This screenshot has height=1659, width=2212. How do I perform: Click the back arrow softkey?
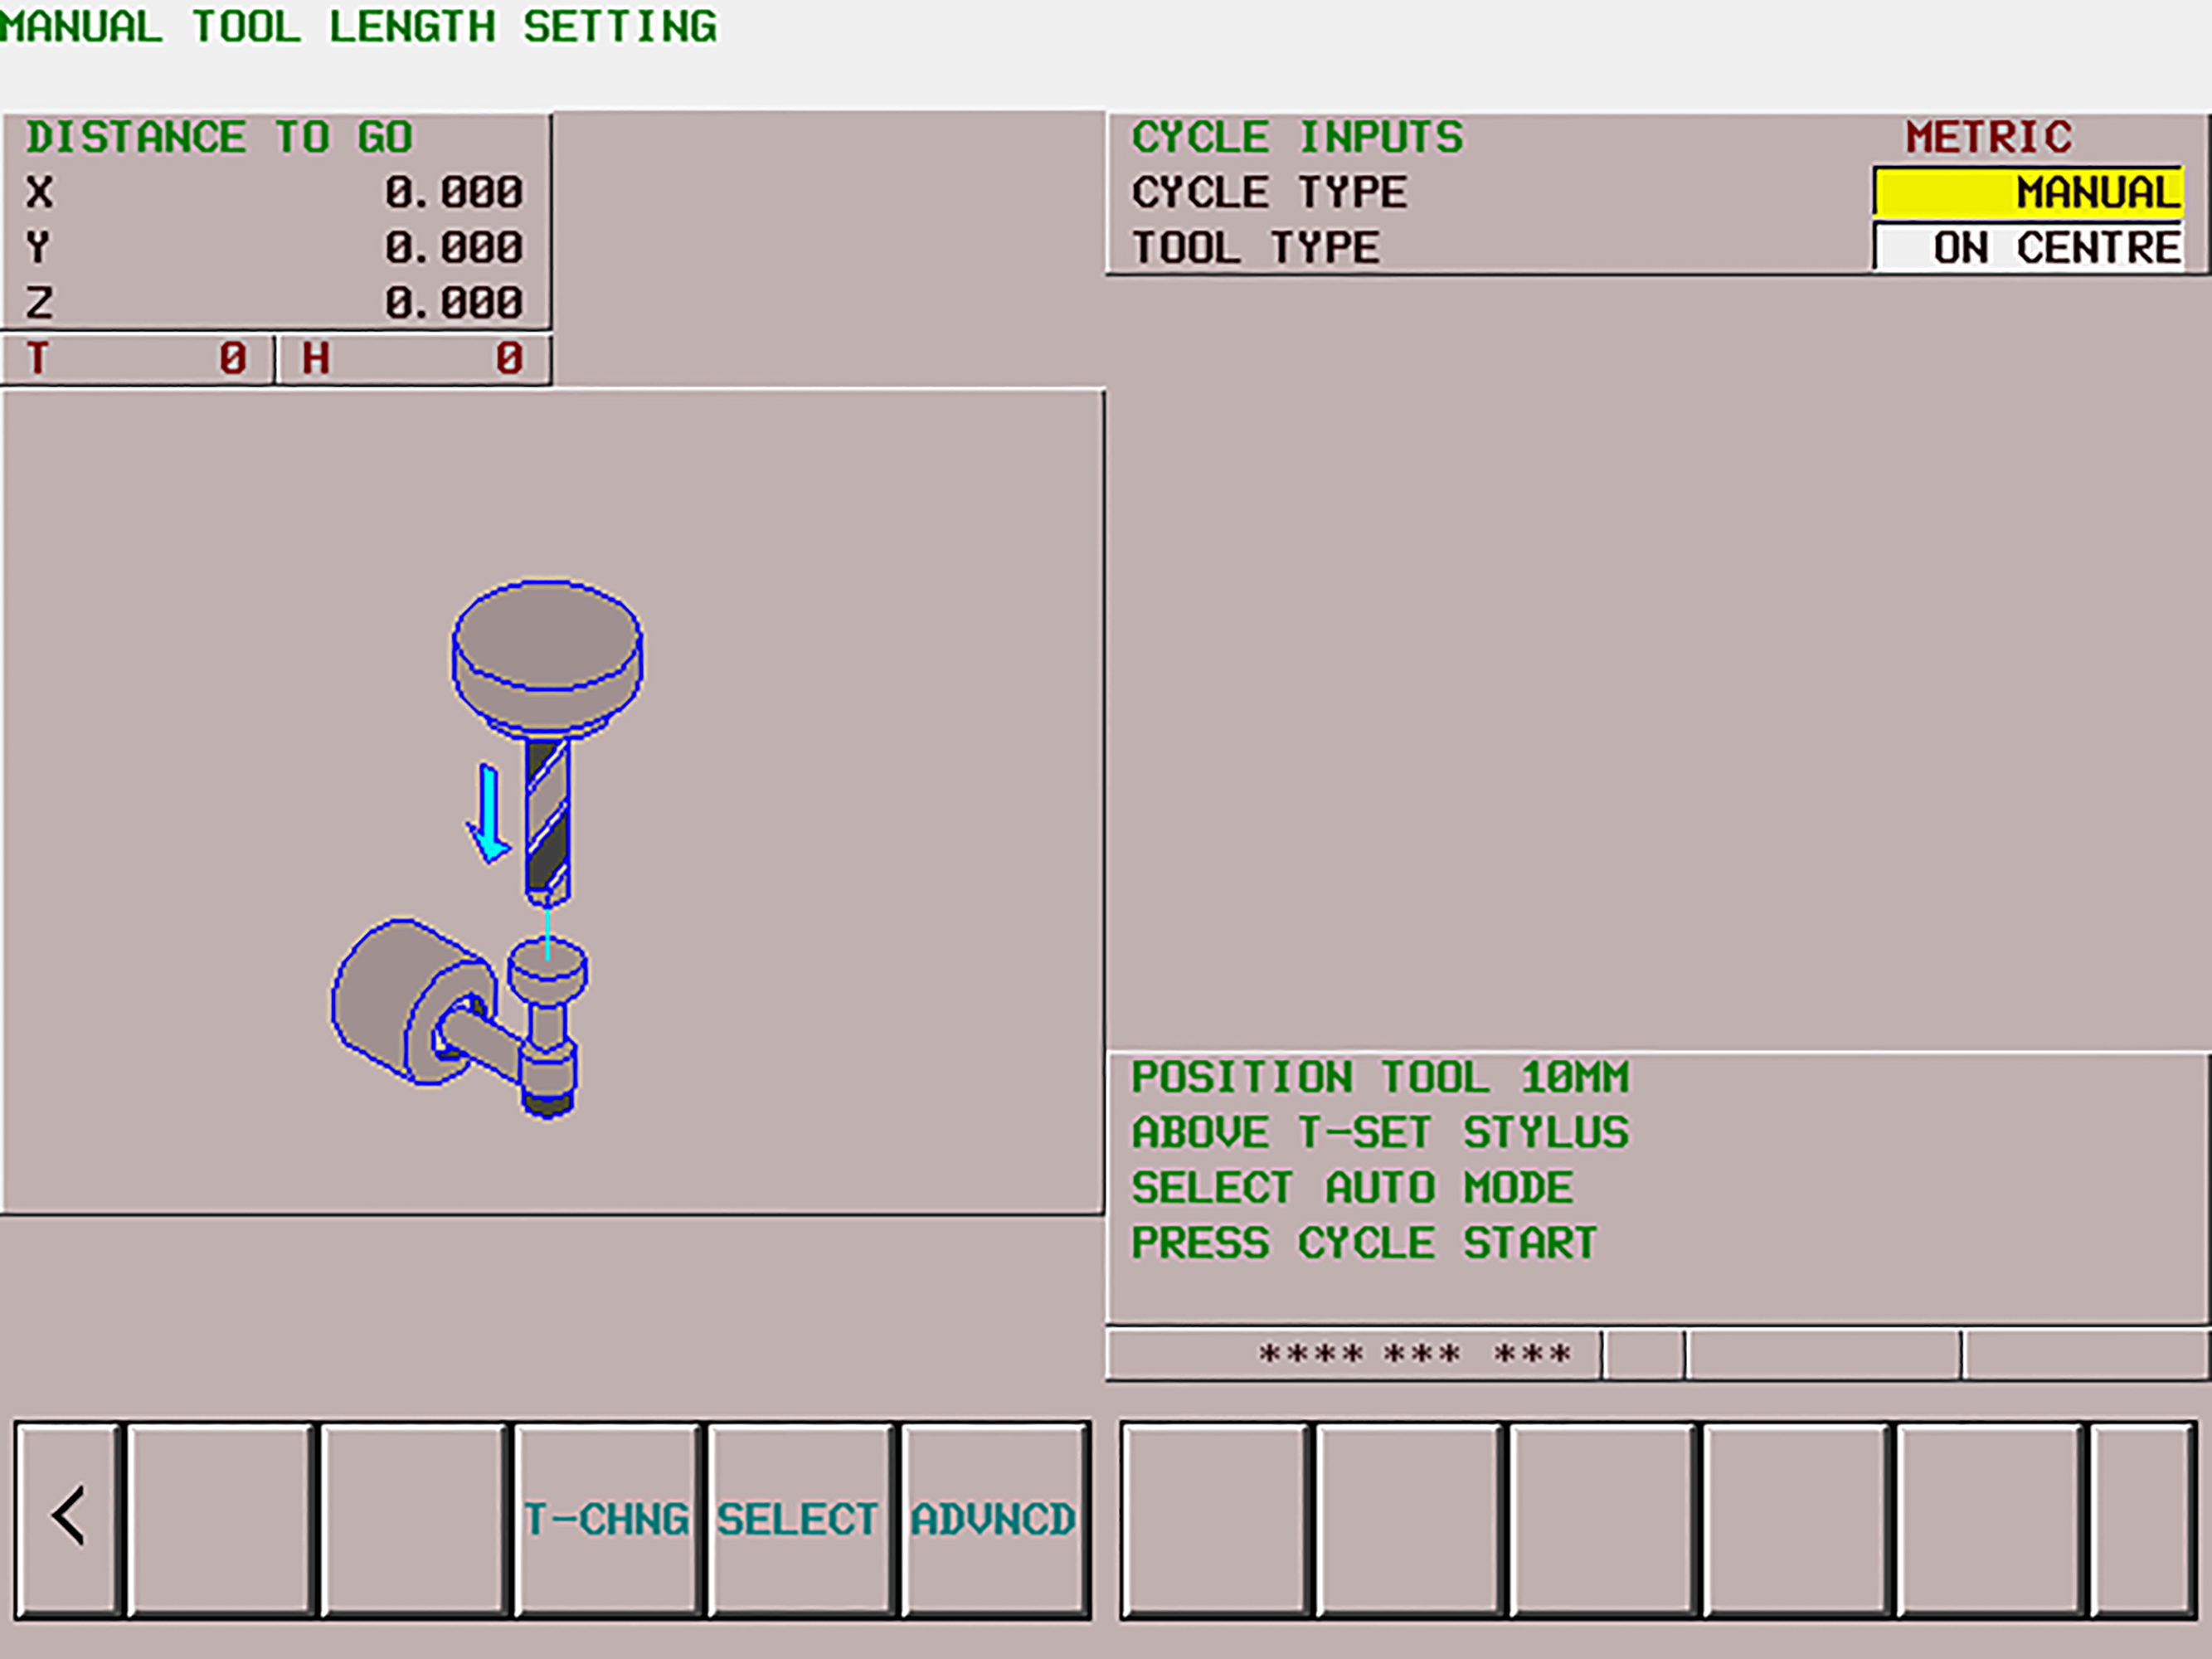point(68,1518)
